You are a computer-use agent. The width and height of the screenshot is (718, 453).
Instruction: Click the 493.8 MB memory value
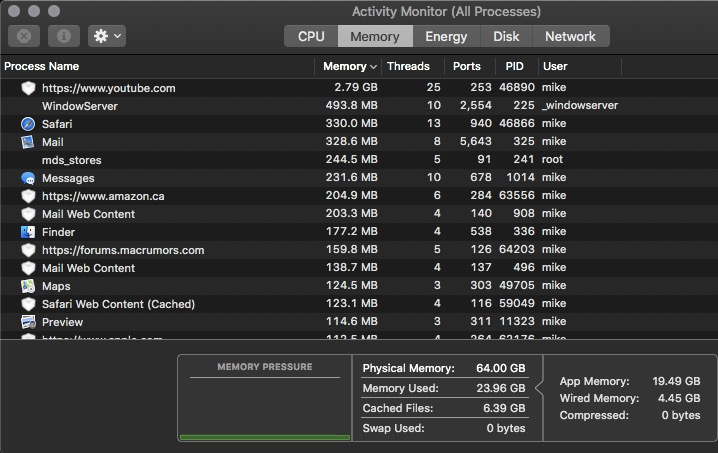coord(352,105)
